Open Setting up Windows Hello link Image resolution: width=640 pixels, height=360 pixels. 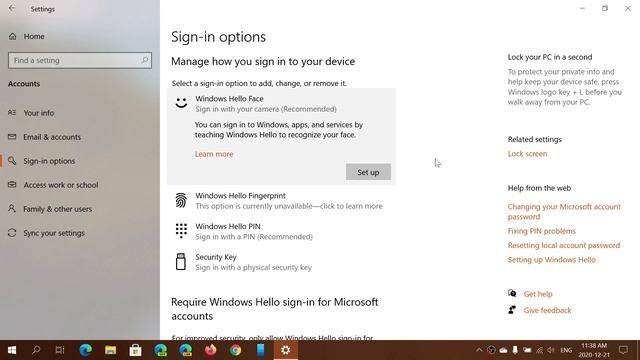pyautogui.click(x=551, y=260)
